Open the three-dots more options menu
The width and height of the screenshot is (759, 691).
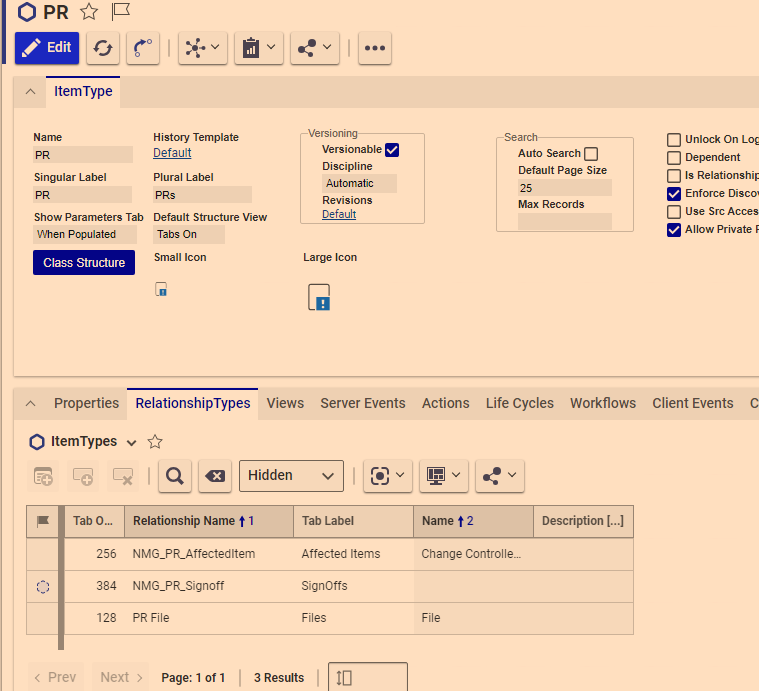[x=374, y=48]
